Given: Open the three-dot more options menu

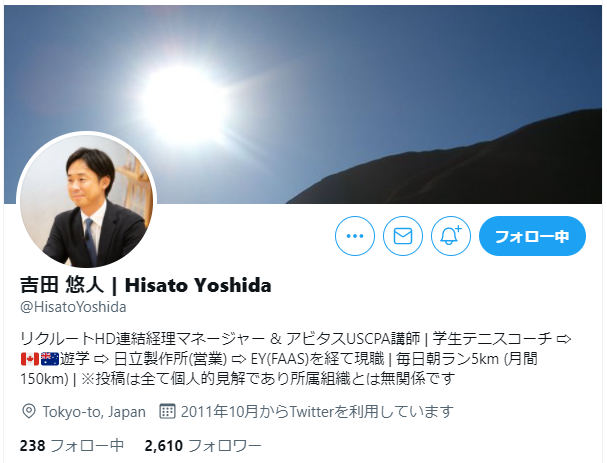Looking at the screenshot, I should pos(355,236).
